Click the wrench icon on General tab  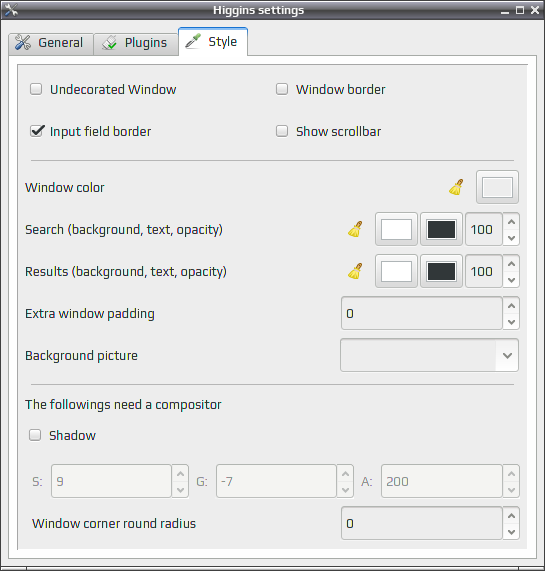click(x=23, y=43)
